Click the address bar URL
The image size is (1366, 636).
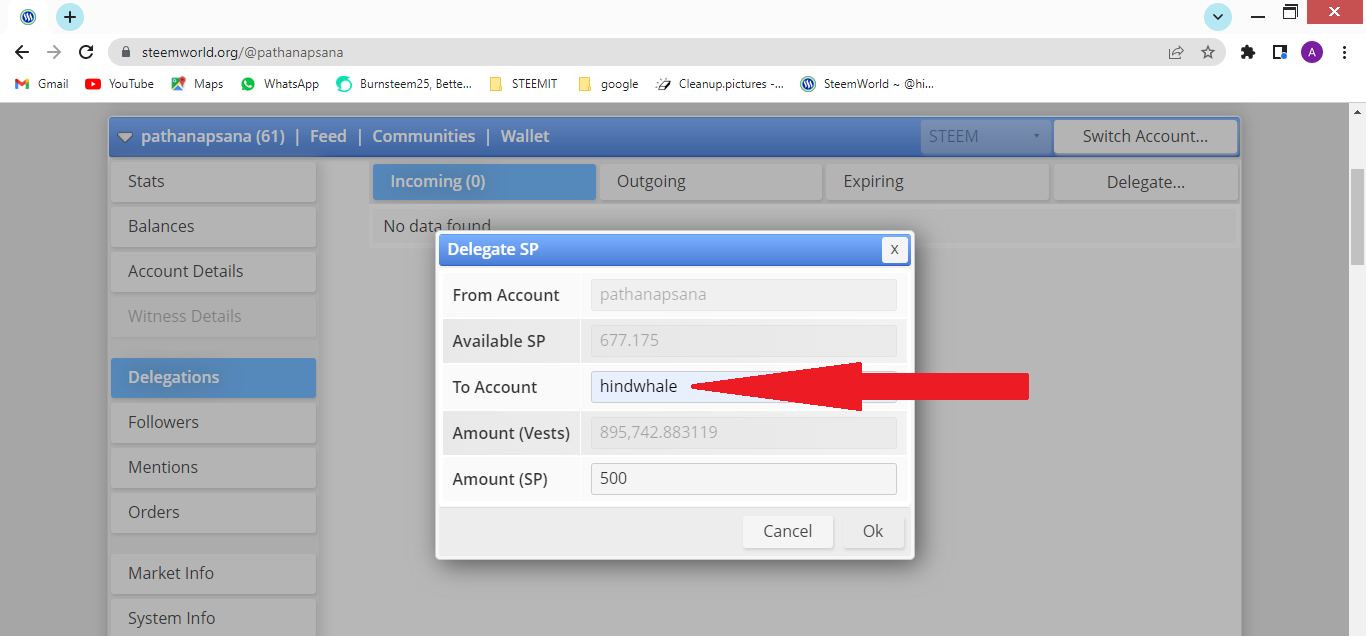coord(243,52)
